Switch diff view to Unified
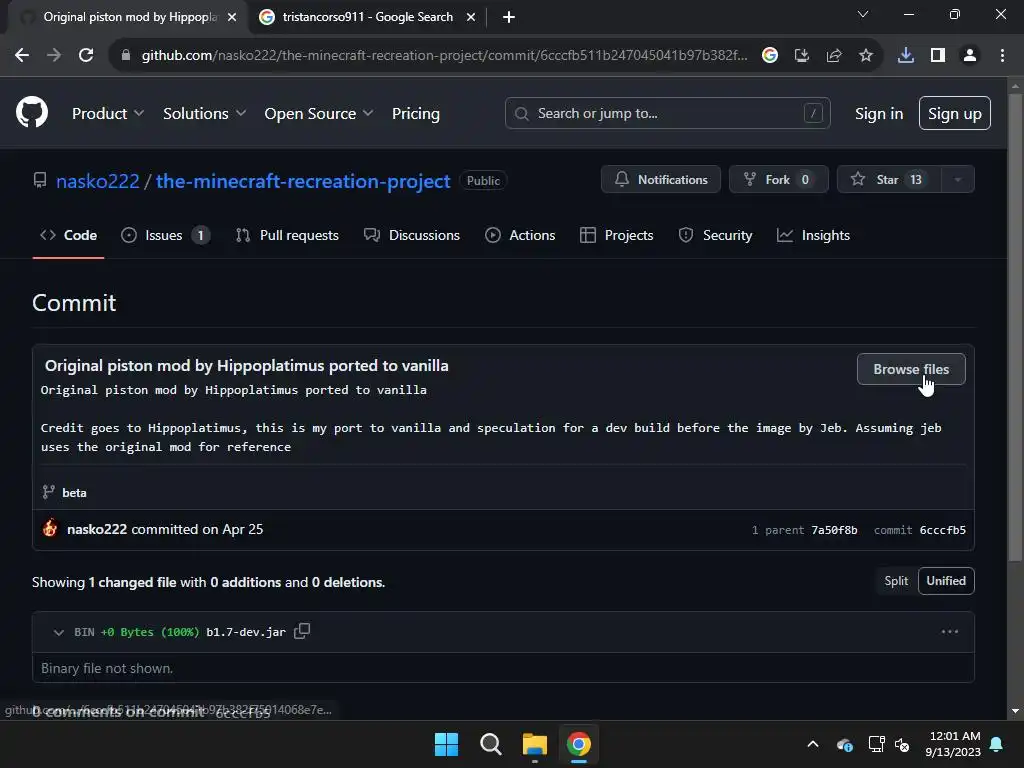 click(x=946, y=581)
